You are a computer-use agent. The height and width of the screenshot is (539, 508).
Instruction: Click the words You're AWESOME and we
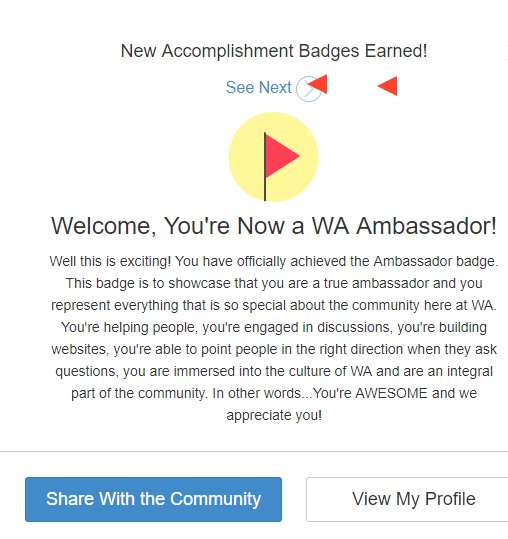click(395, 393)
